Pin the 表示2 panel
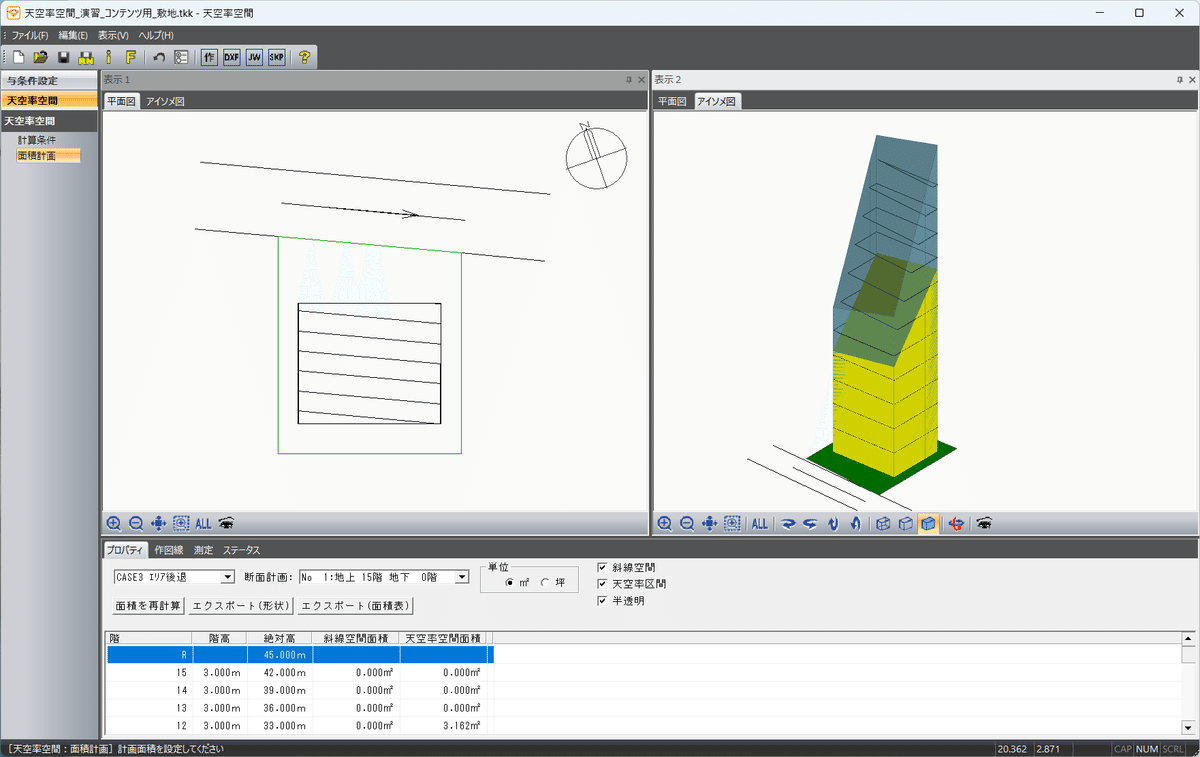1200x757 pixels. point(1179,79)
